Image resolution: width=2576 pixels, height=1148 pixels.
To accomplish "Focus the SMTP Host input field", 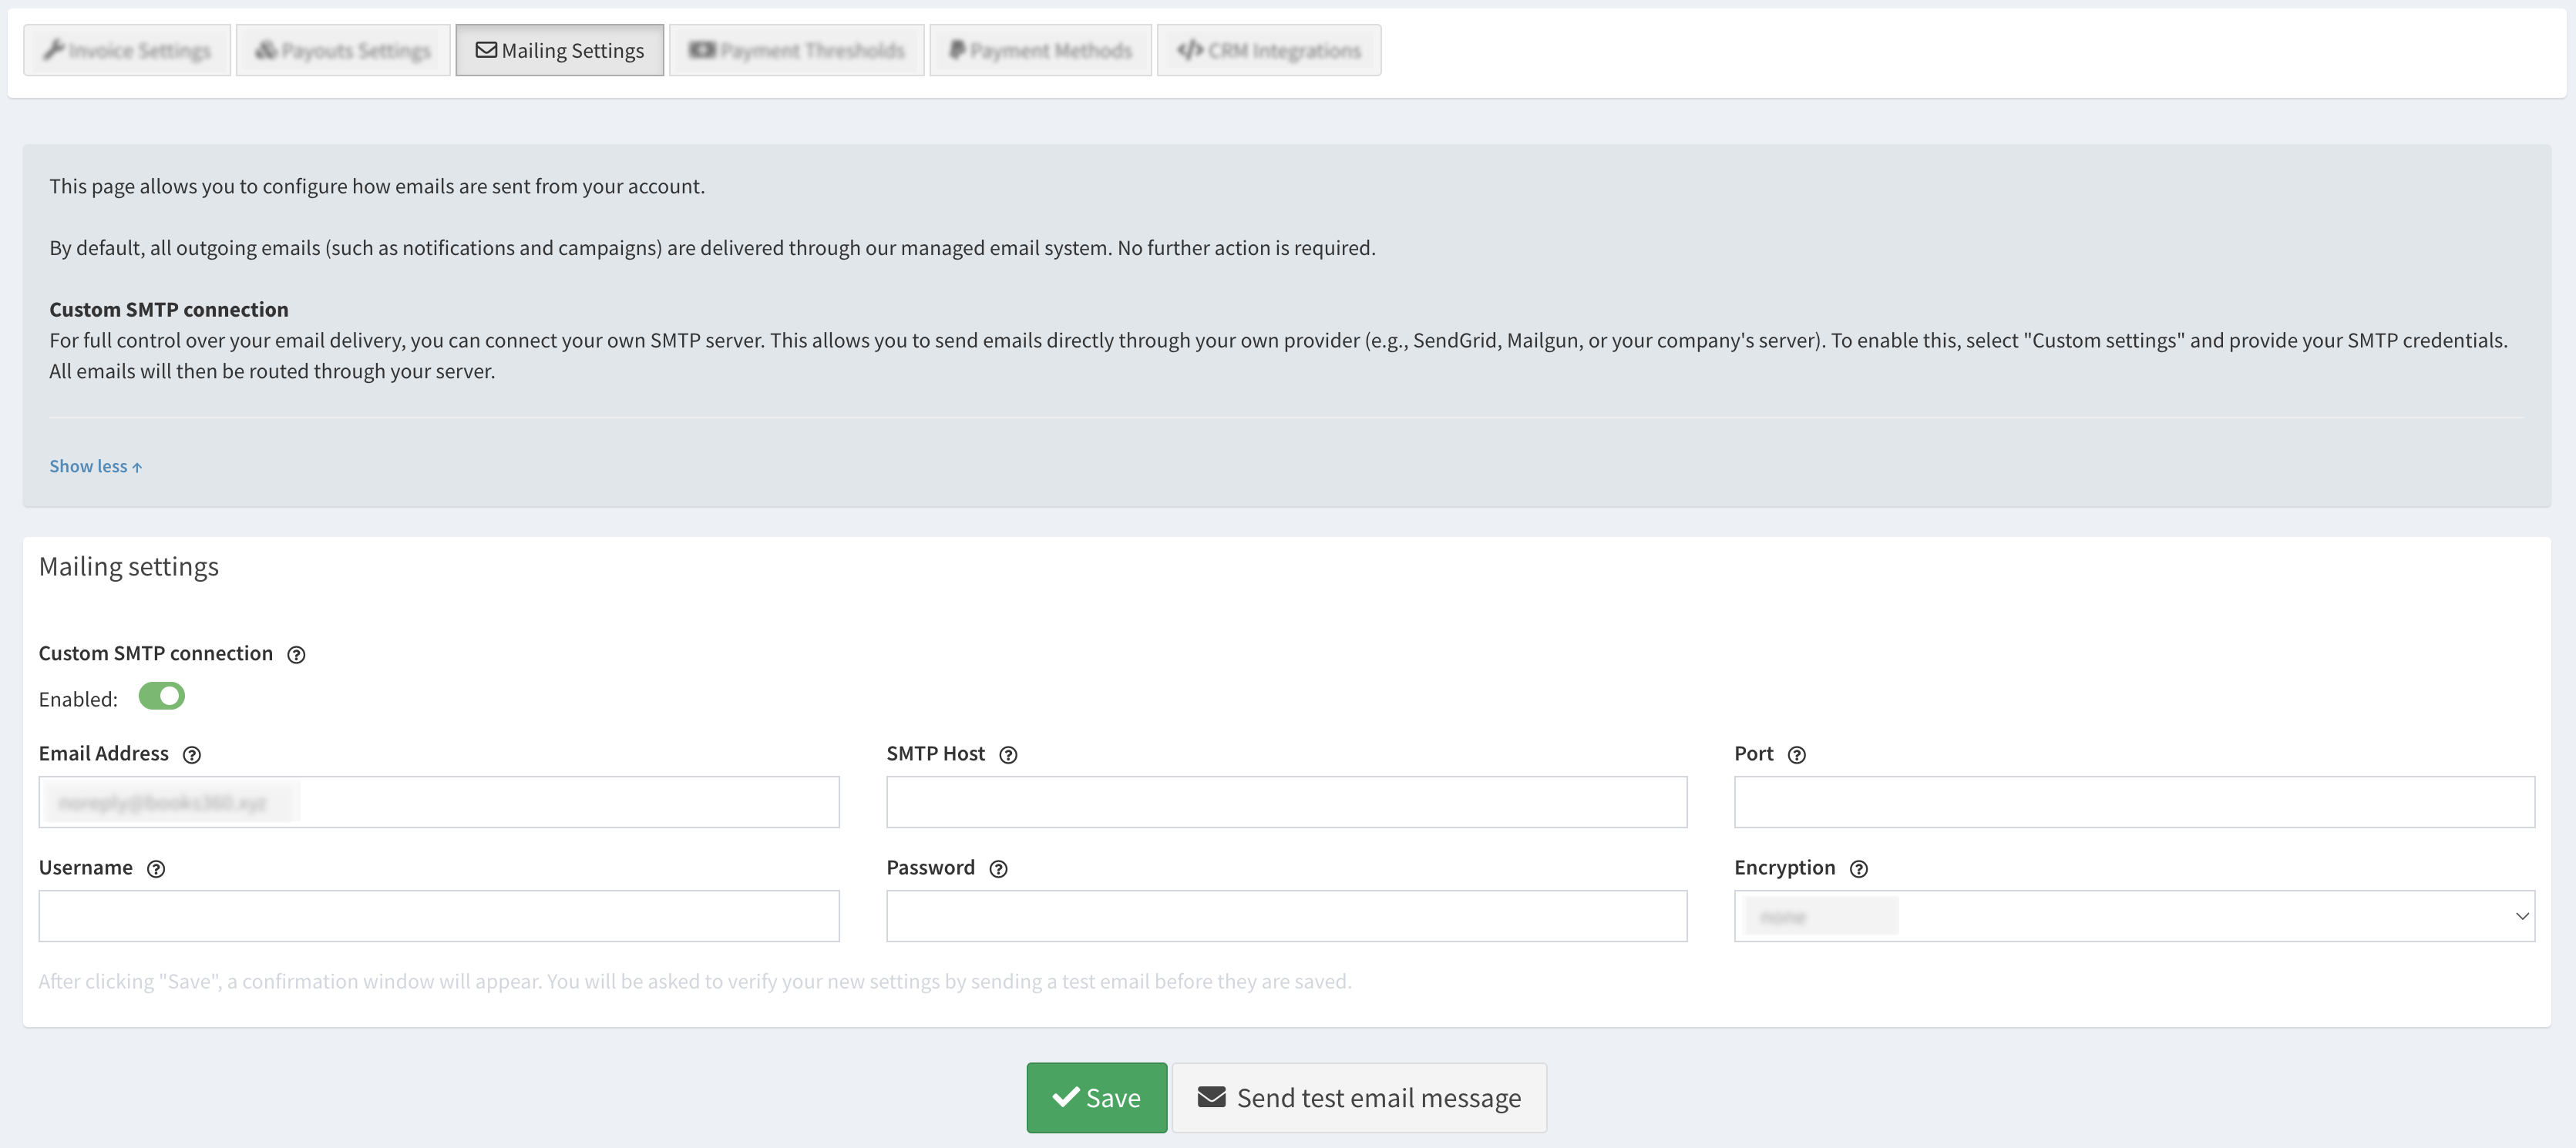I will [1286, 802].
